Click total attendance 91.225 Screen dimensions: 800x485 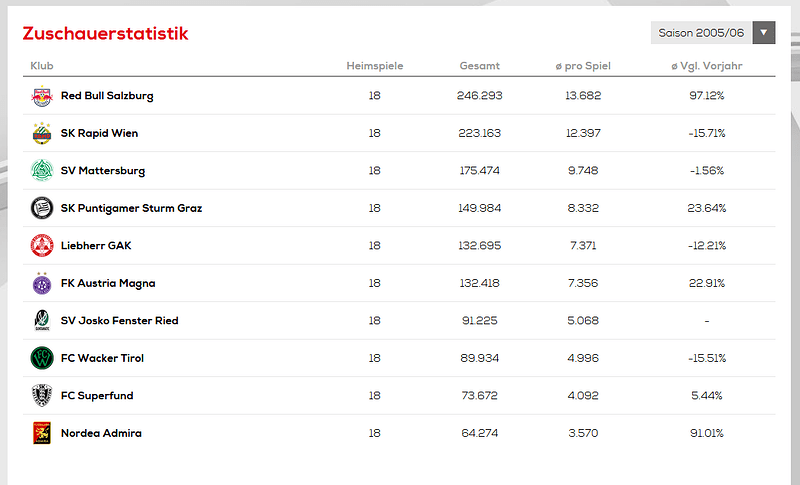[480, 321]
